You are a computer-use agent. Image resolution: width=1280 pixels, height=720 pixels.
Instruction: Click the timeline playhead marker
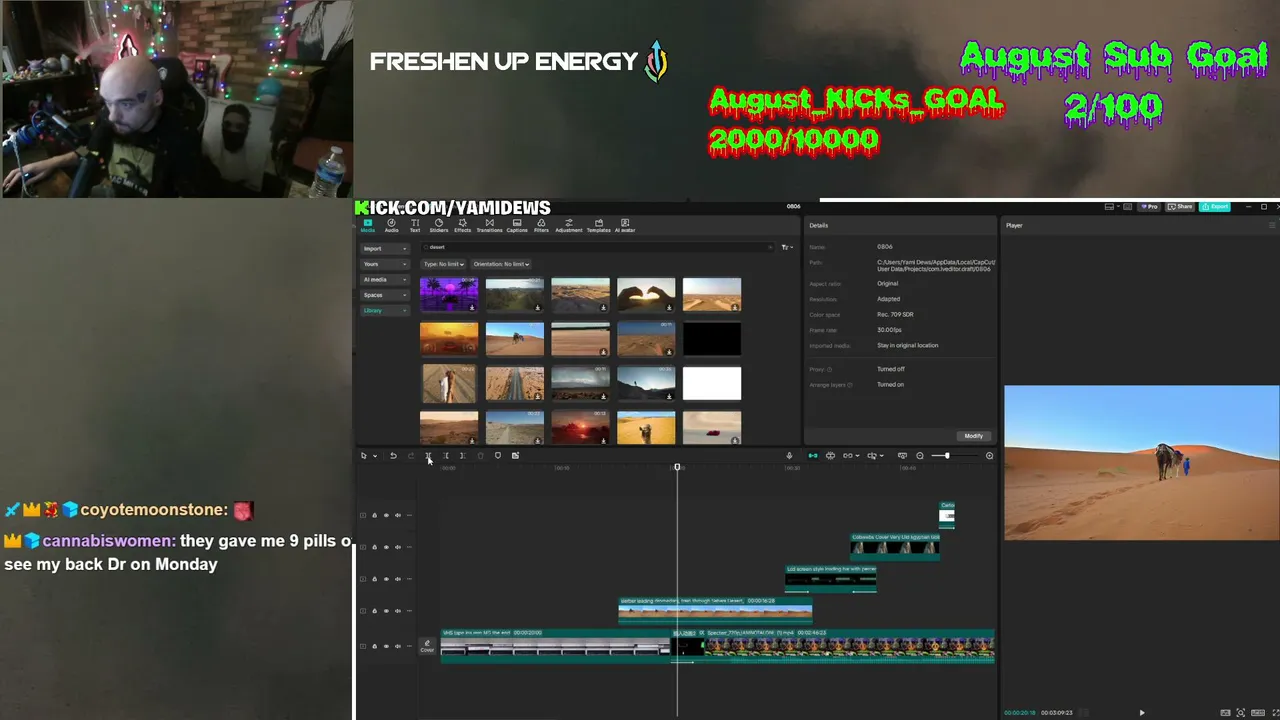pyautogui.click(x=677, y=467)
